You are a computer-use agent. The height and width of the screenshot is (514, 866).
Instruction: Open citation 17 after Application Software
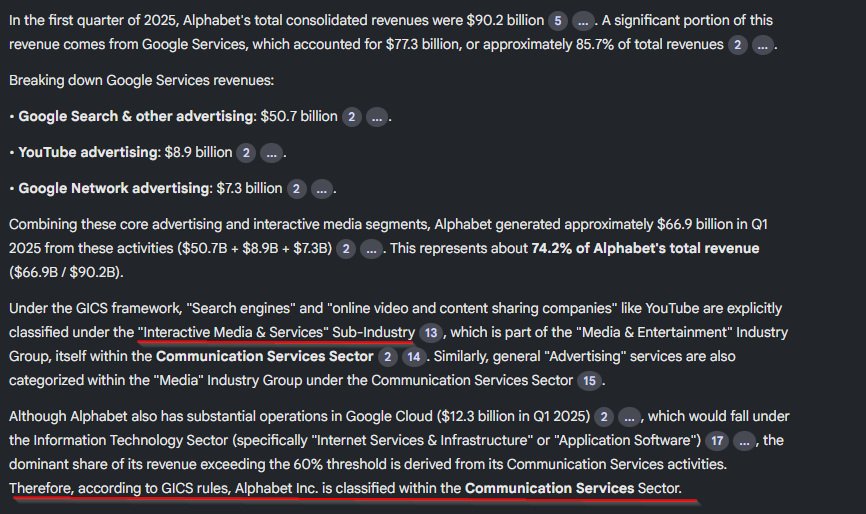click(x=715, y=441)
